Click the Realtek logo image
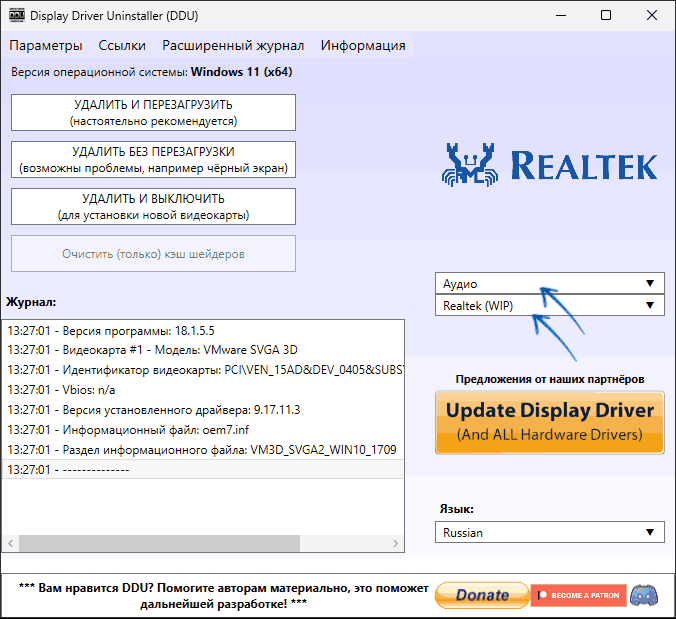This screenshot has width=676, height=619. click(x=549, y=165)
